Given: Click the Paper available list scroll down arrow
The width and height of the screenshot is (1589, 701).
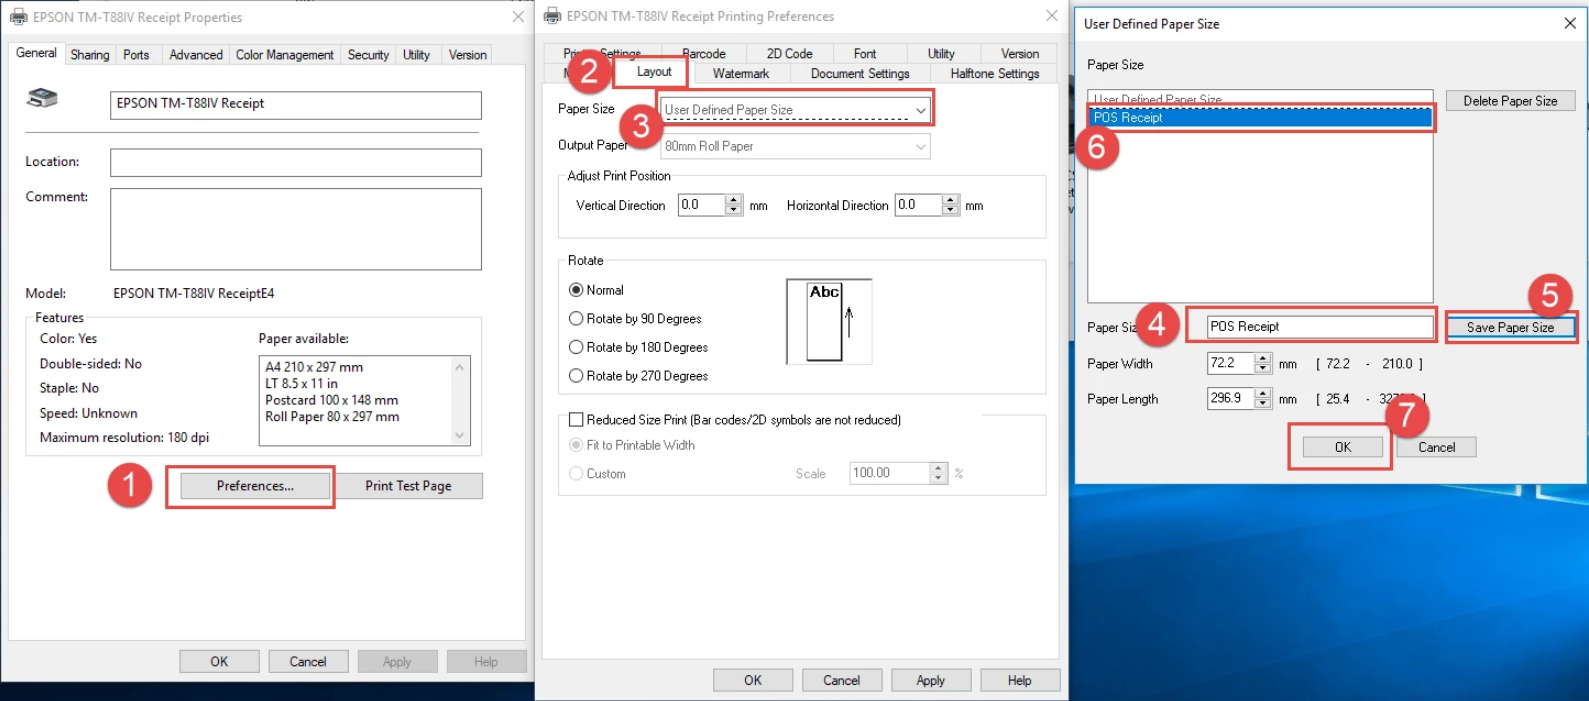Looking at the screenshot, I should pyautogui.click(x=460, y=435).
